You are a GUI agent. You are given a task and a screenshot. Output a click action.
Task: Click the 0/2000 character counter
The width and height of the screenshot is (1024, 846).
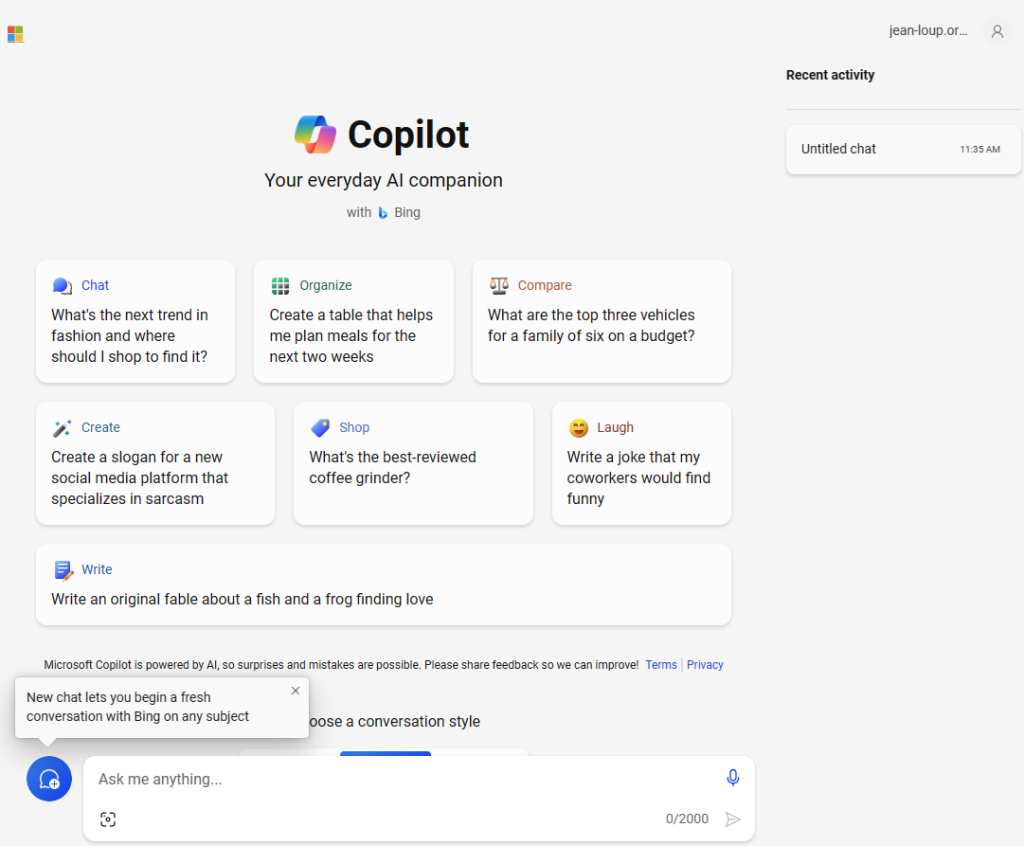687,819
